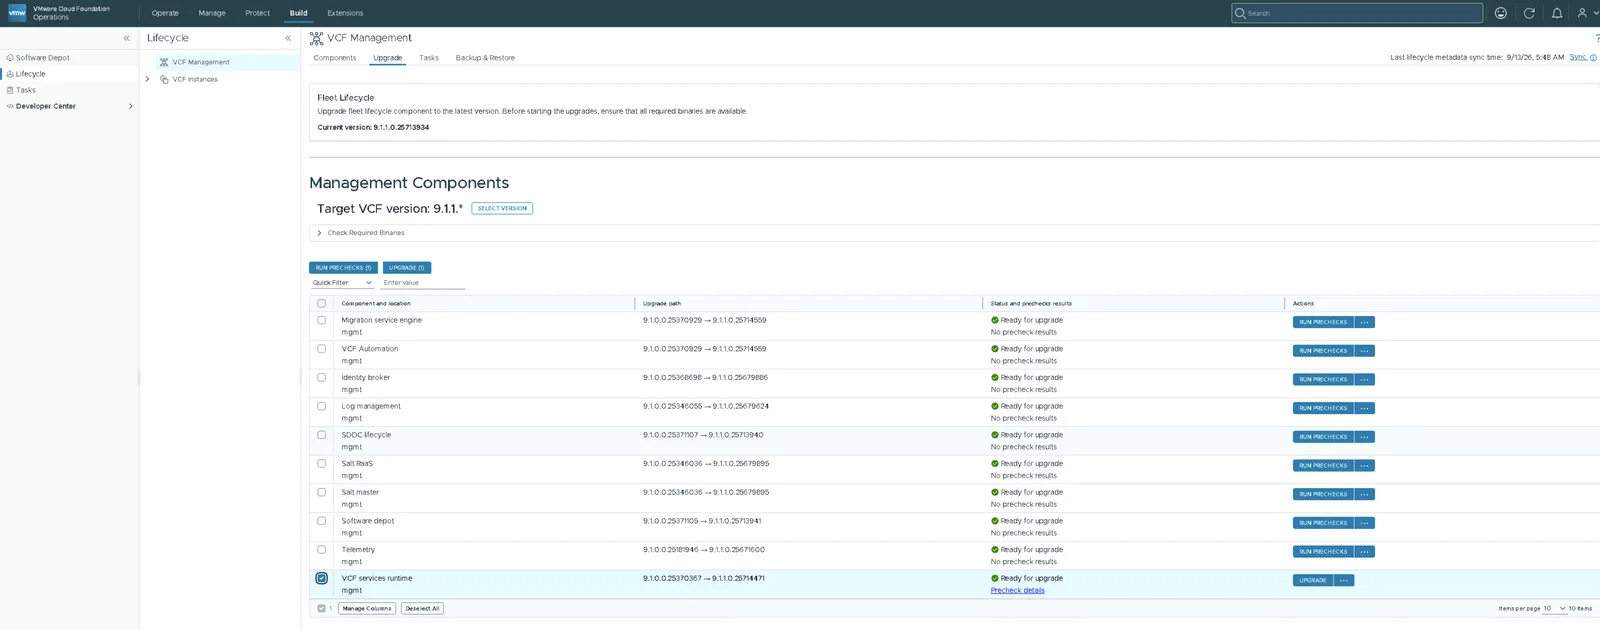This screenshot has height=630, width=1600.
Task: Open more actions for Identity broker
Action: 1364,380
